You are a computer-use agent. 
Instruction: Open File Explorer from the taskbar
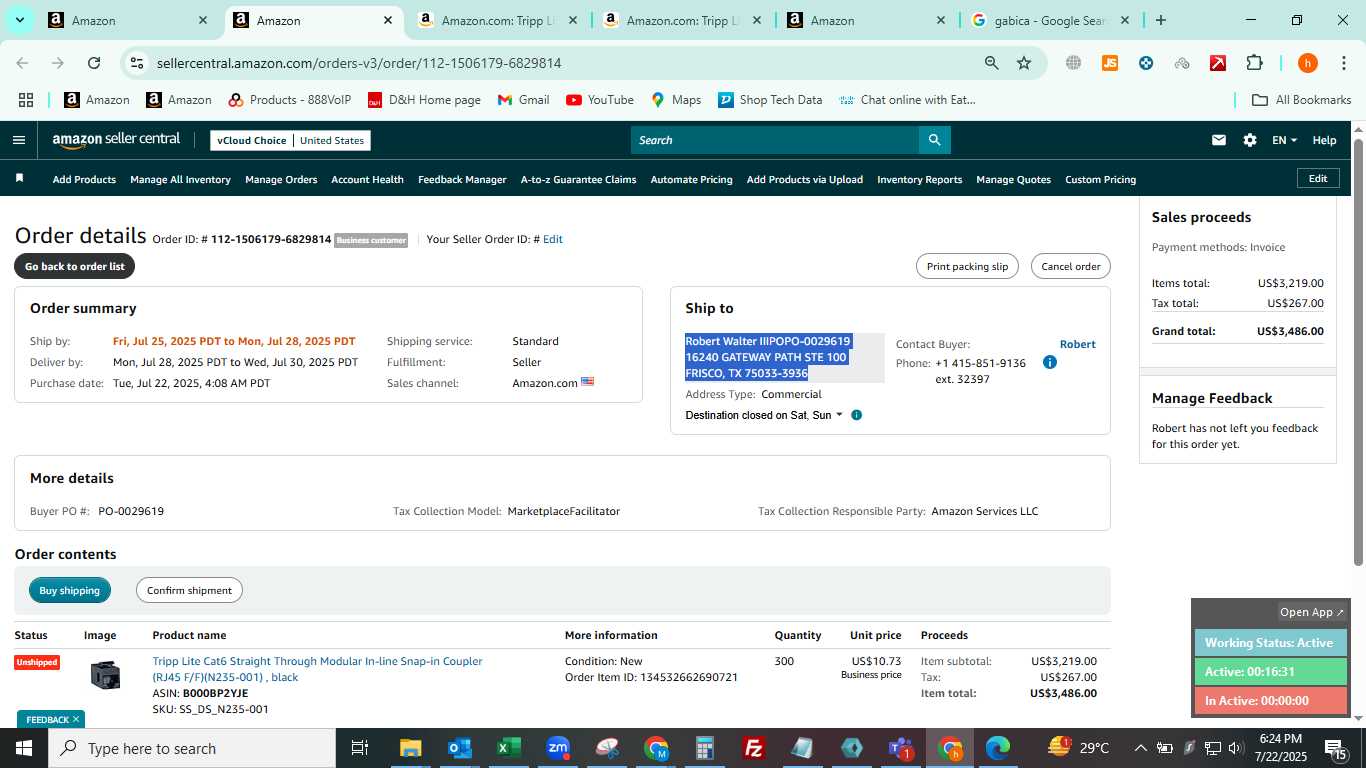click(x=410, y=748)
